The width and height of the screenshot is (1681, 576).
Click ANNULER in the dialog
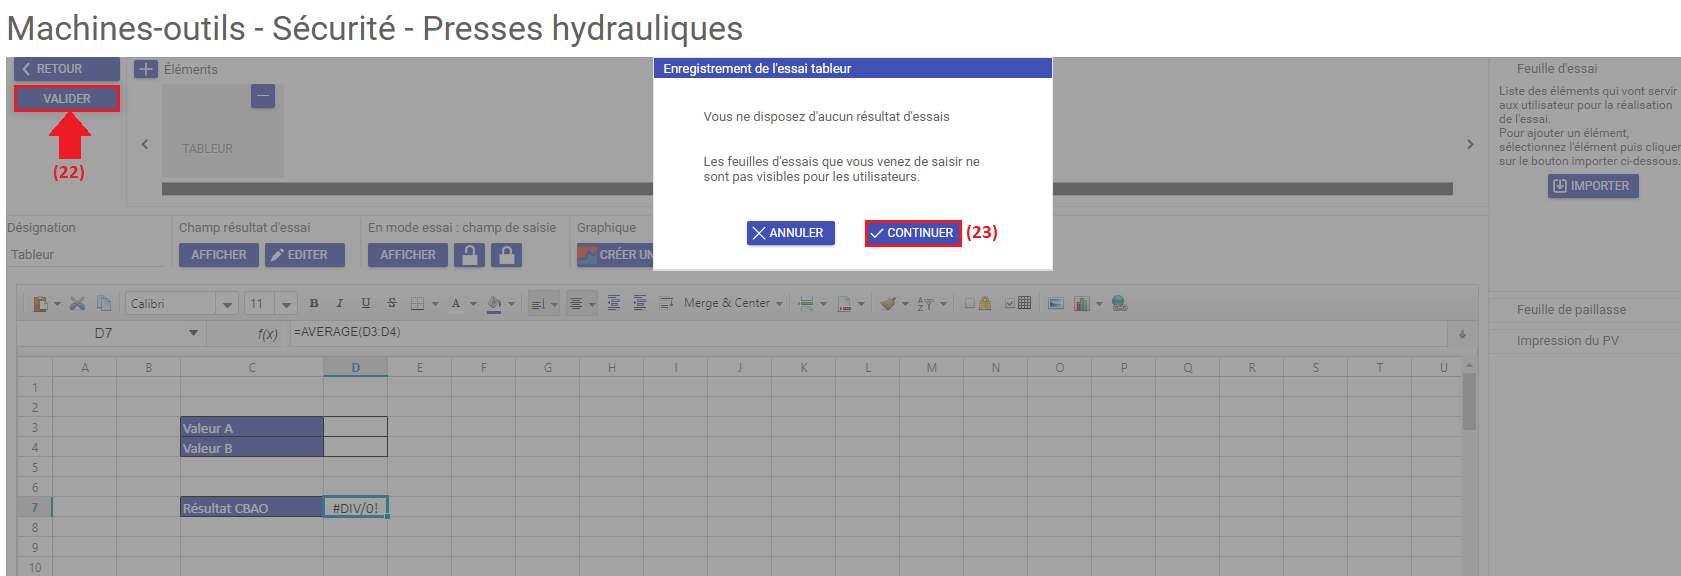(x=790, y=233)
